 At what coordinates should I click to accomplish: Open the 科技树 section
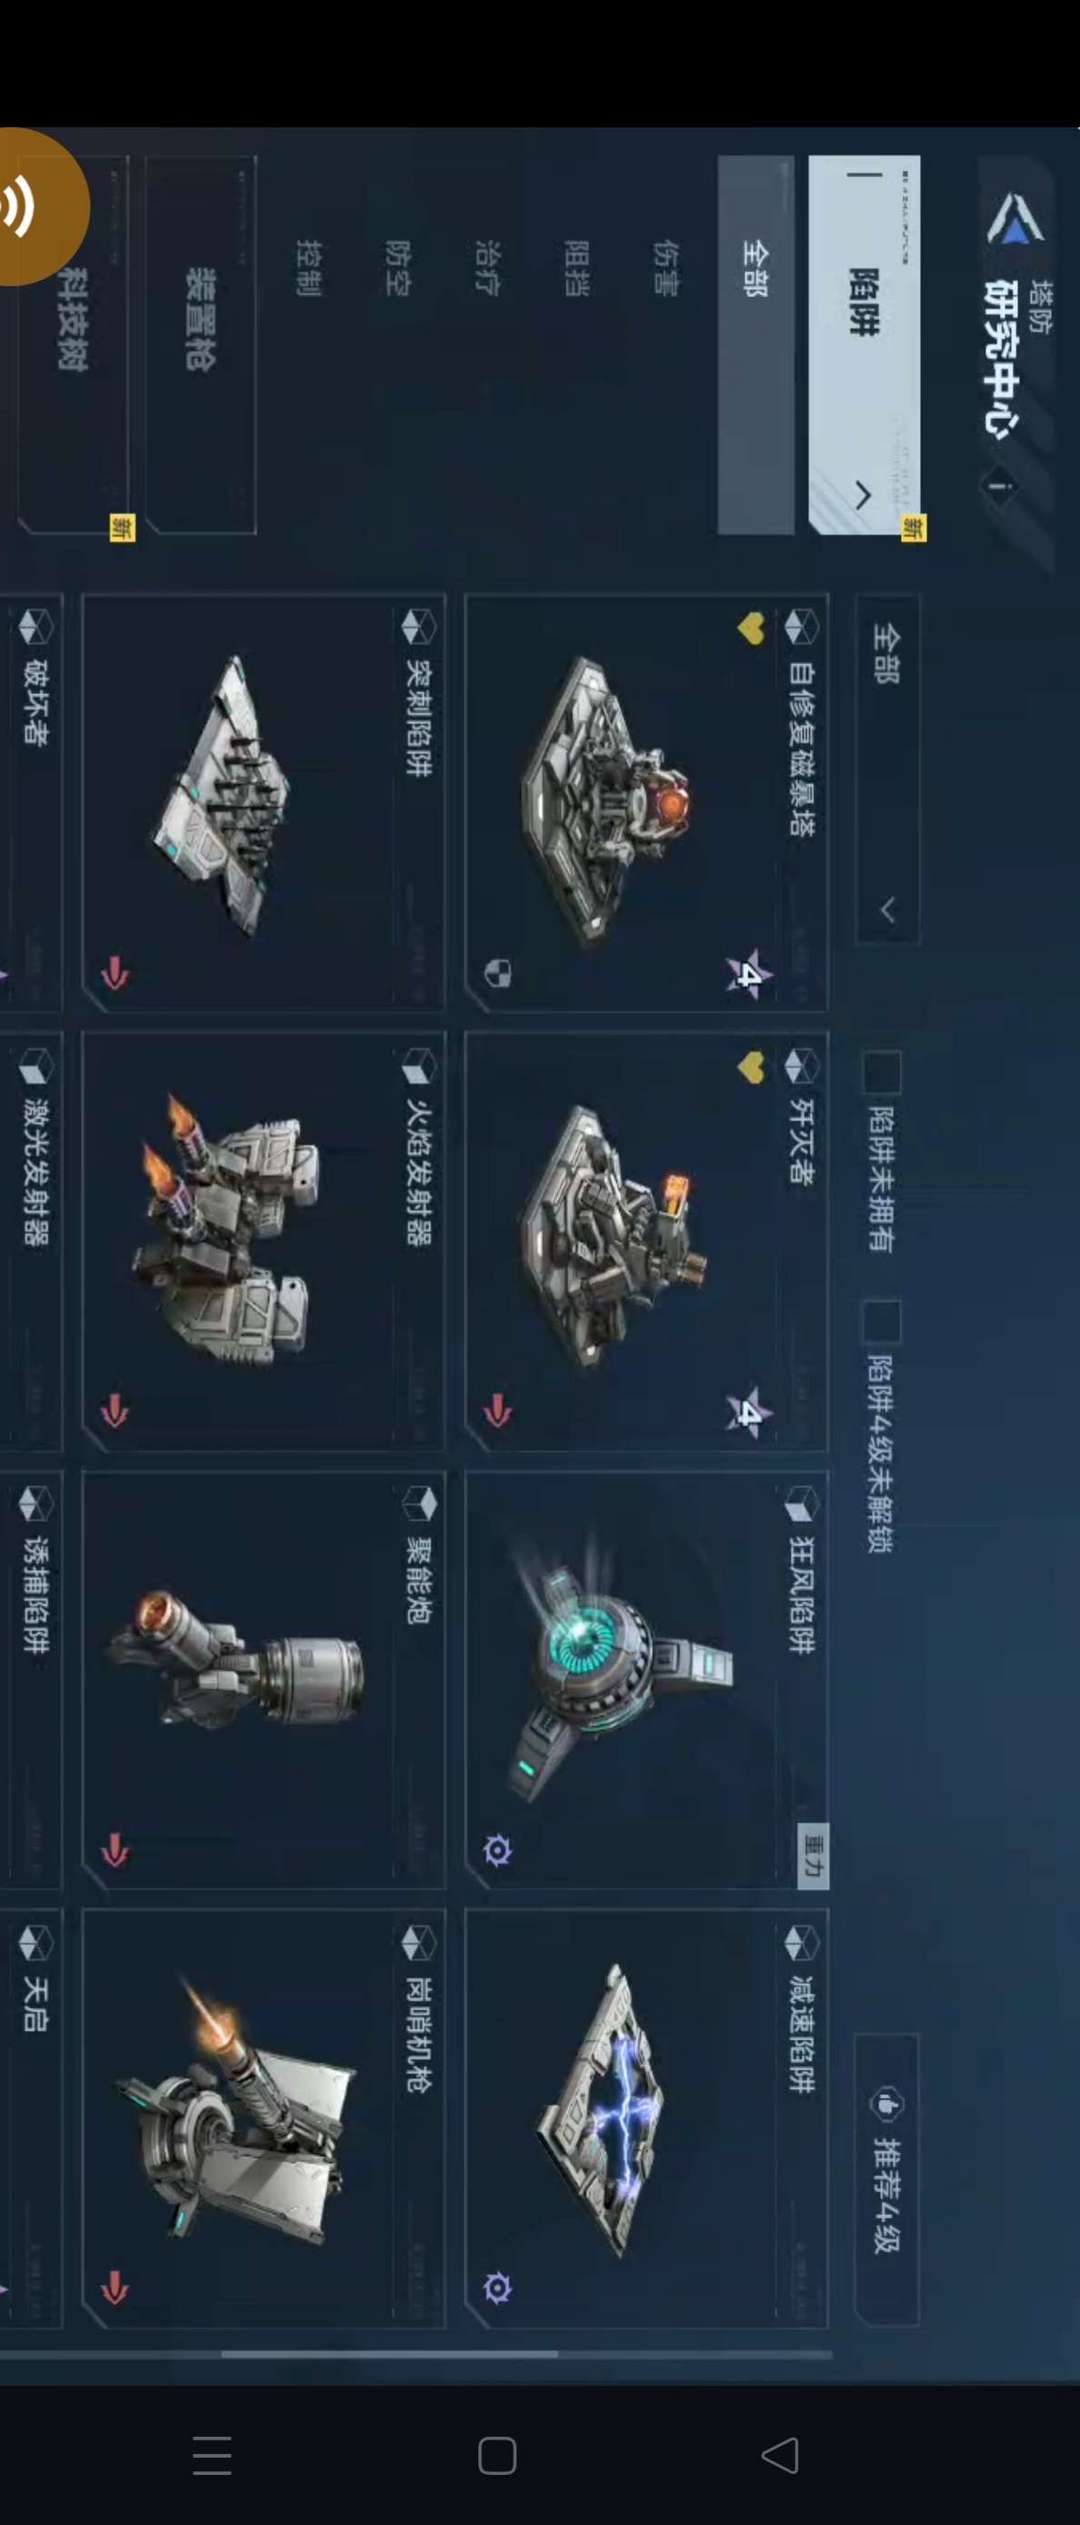(74, 345)
